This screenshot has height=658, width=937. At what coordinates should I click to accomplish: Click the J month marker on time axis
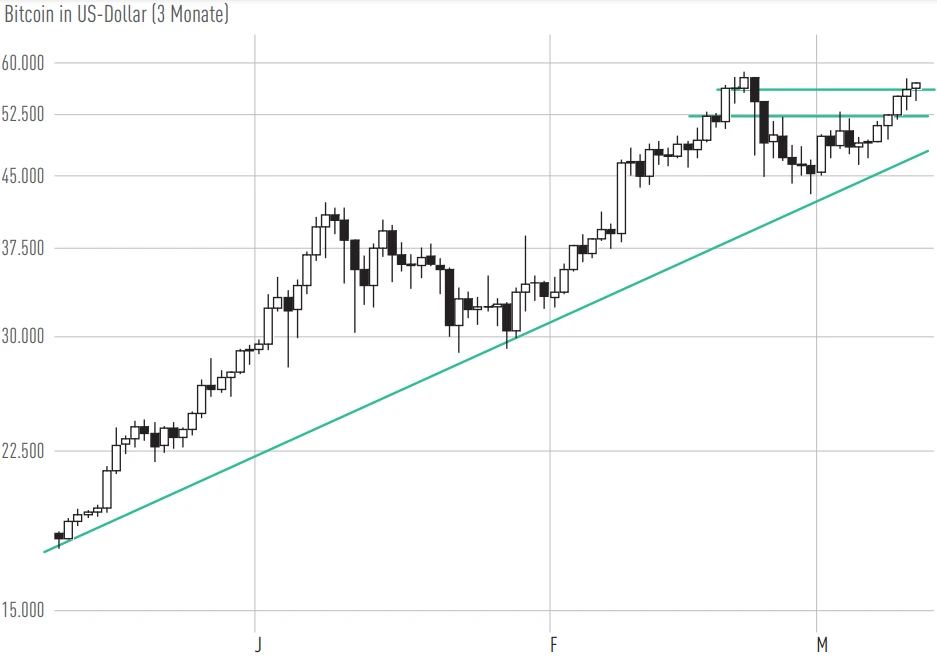[257, 645]
